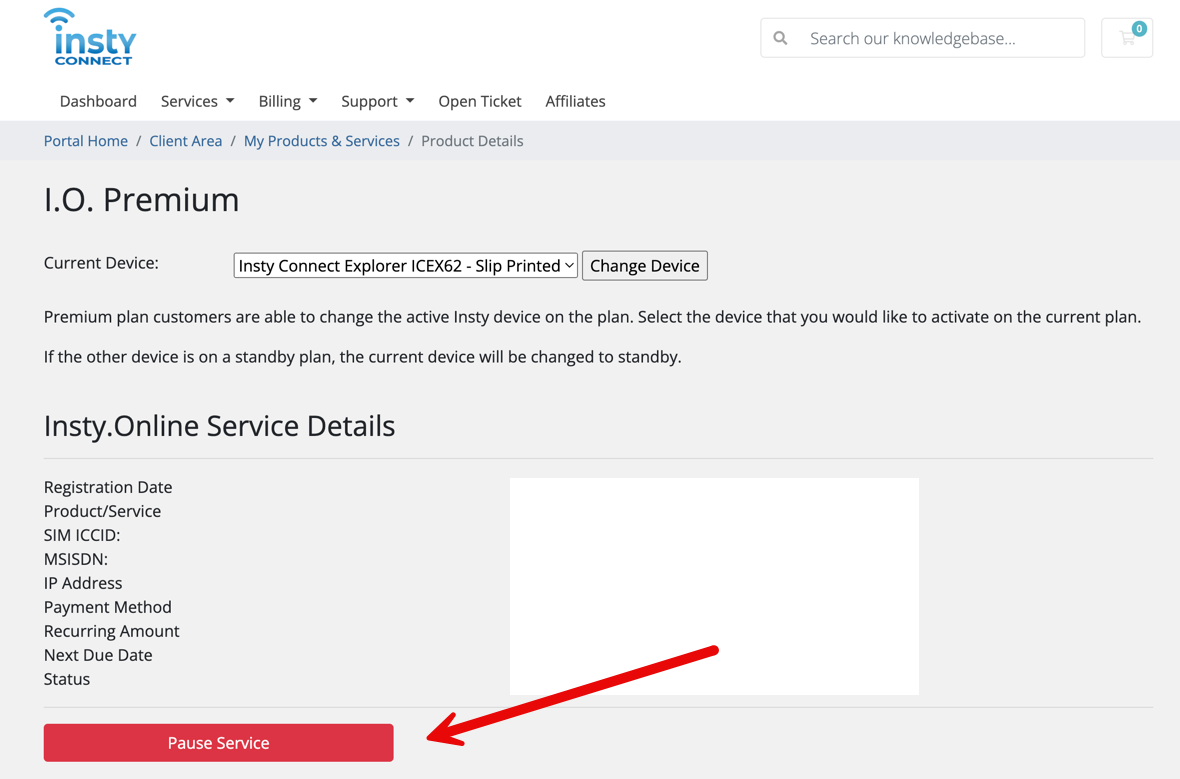Click the Registration Date label
1180x779 pixels.
(x=108, y=487)
